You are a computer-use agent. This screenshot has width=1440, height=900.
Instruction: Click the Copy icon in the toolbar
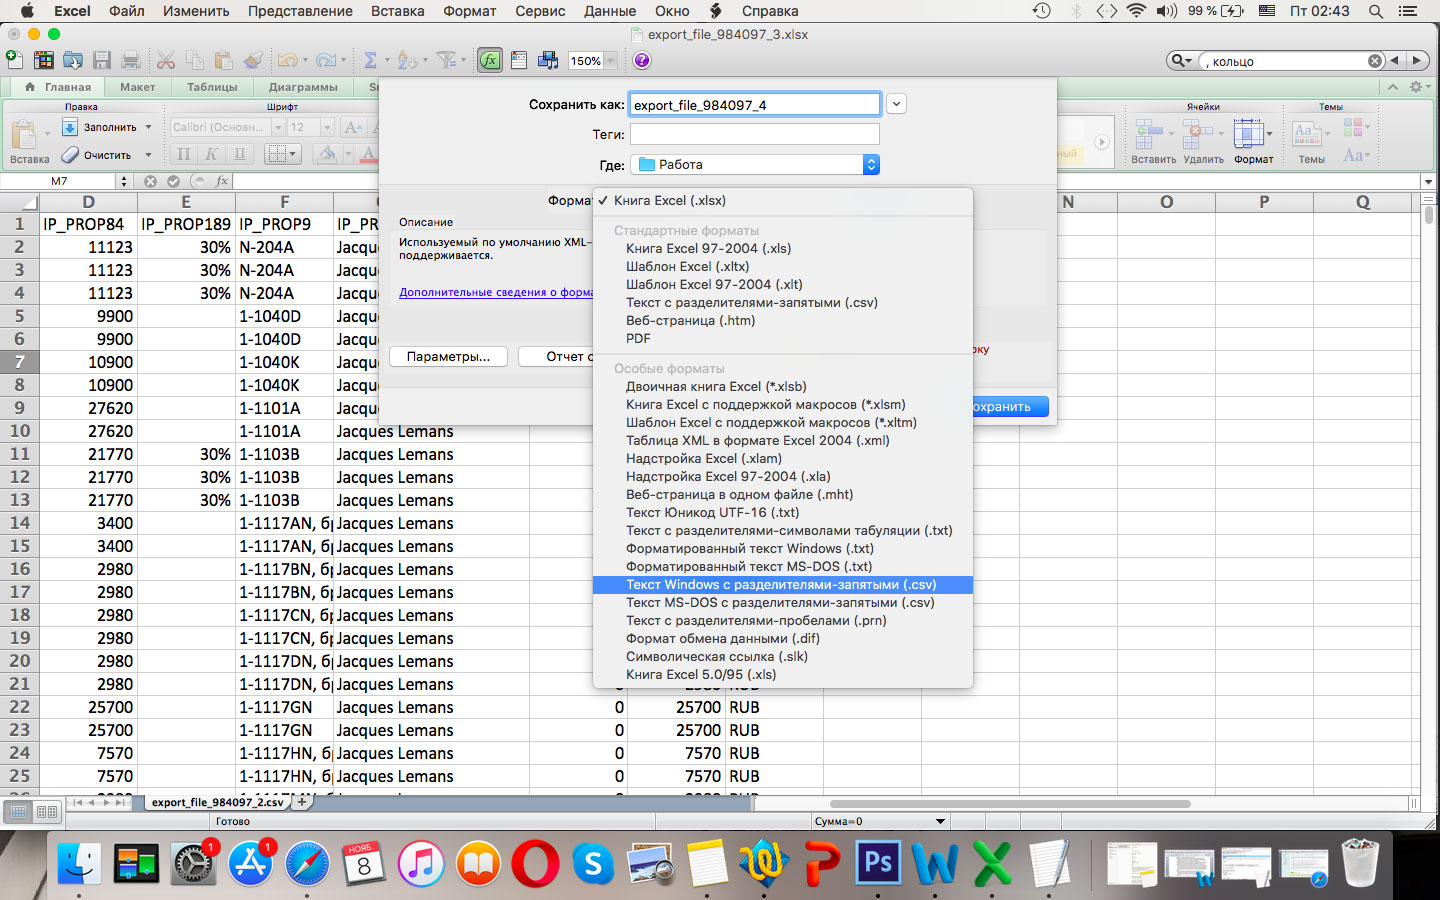click(195, 60)
